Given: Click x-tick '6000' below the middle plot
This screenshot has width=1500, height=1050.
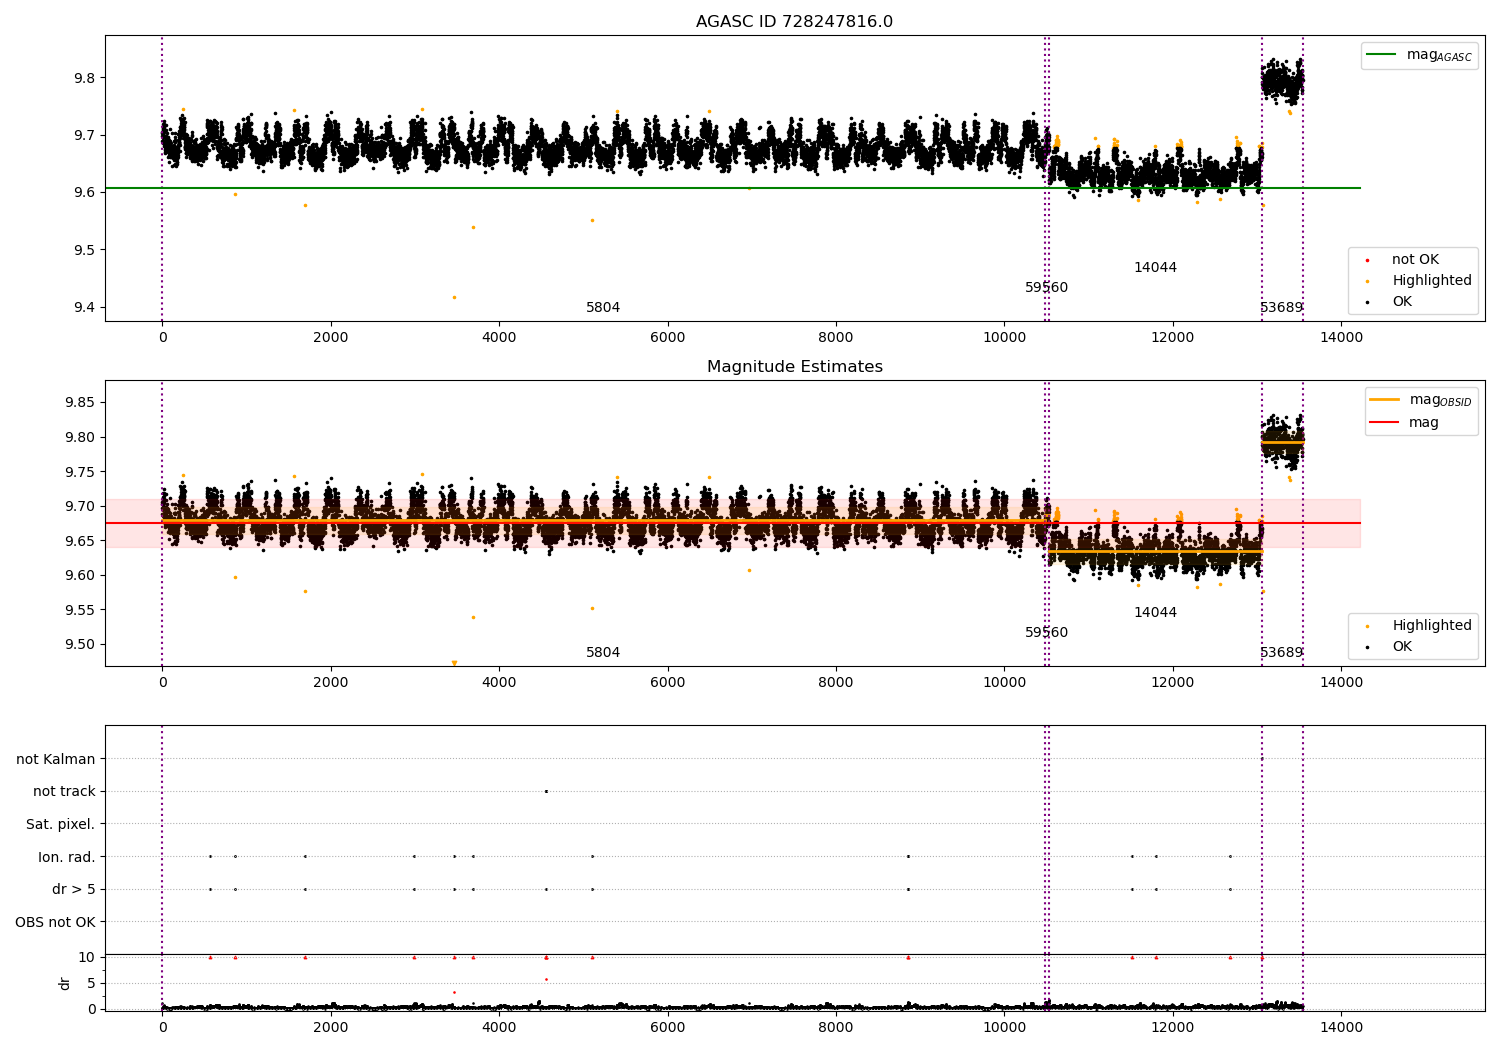Looking at the screenshot, I should (667, 683).
